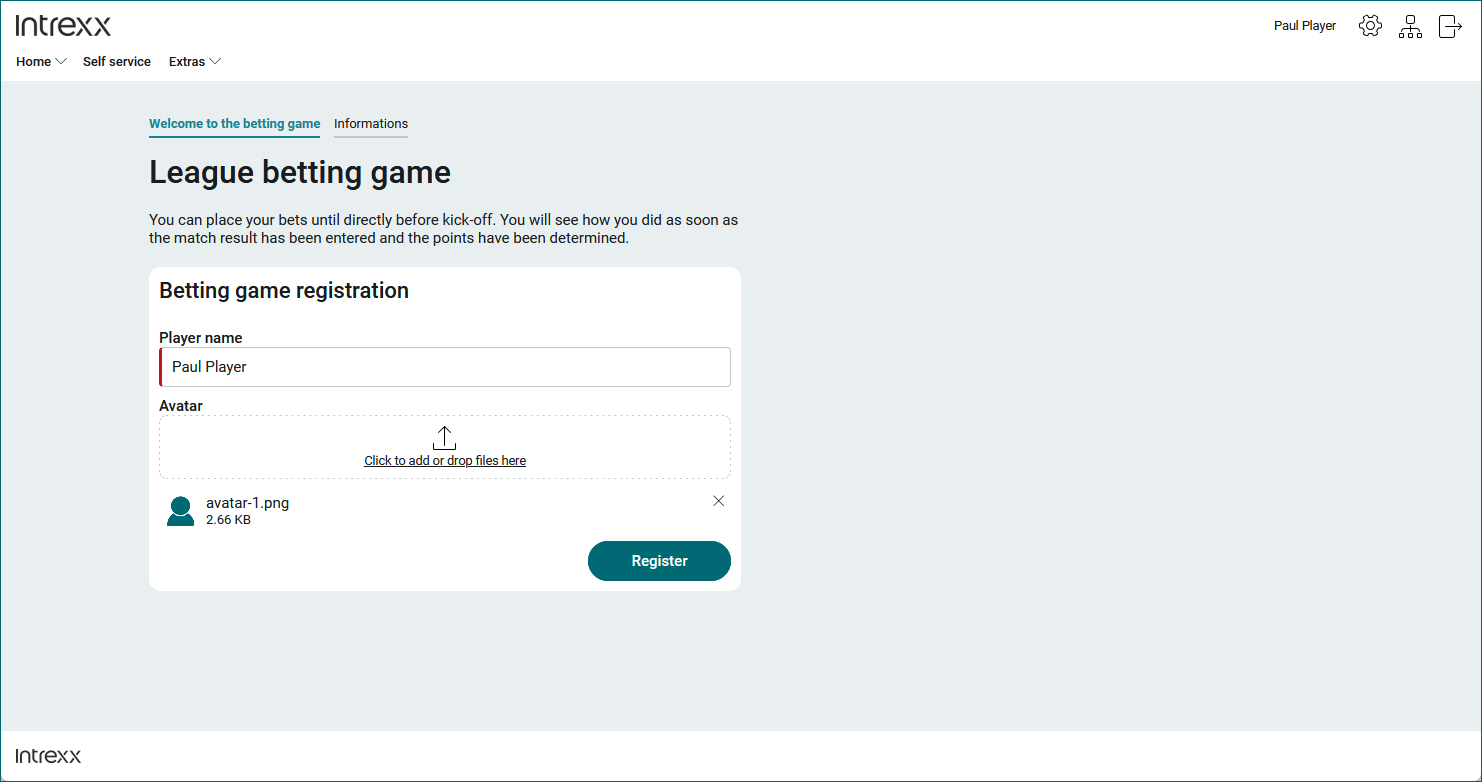Expand the Extras menu chevron
1482x782 pixels.
click(215, 62)
